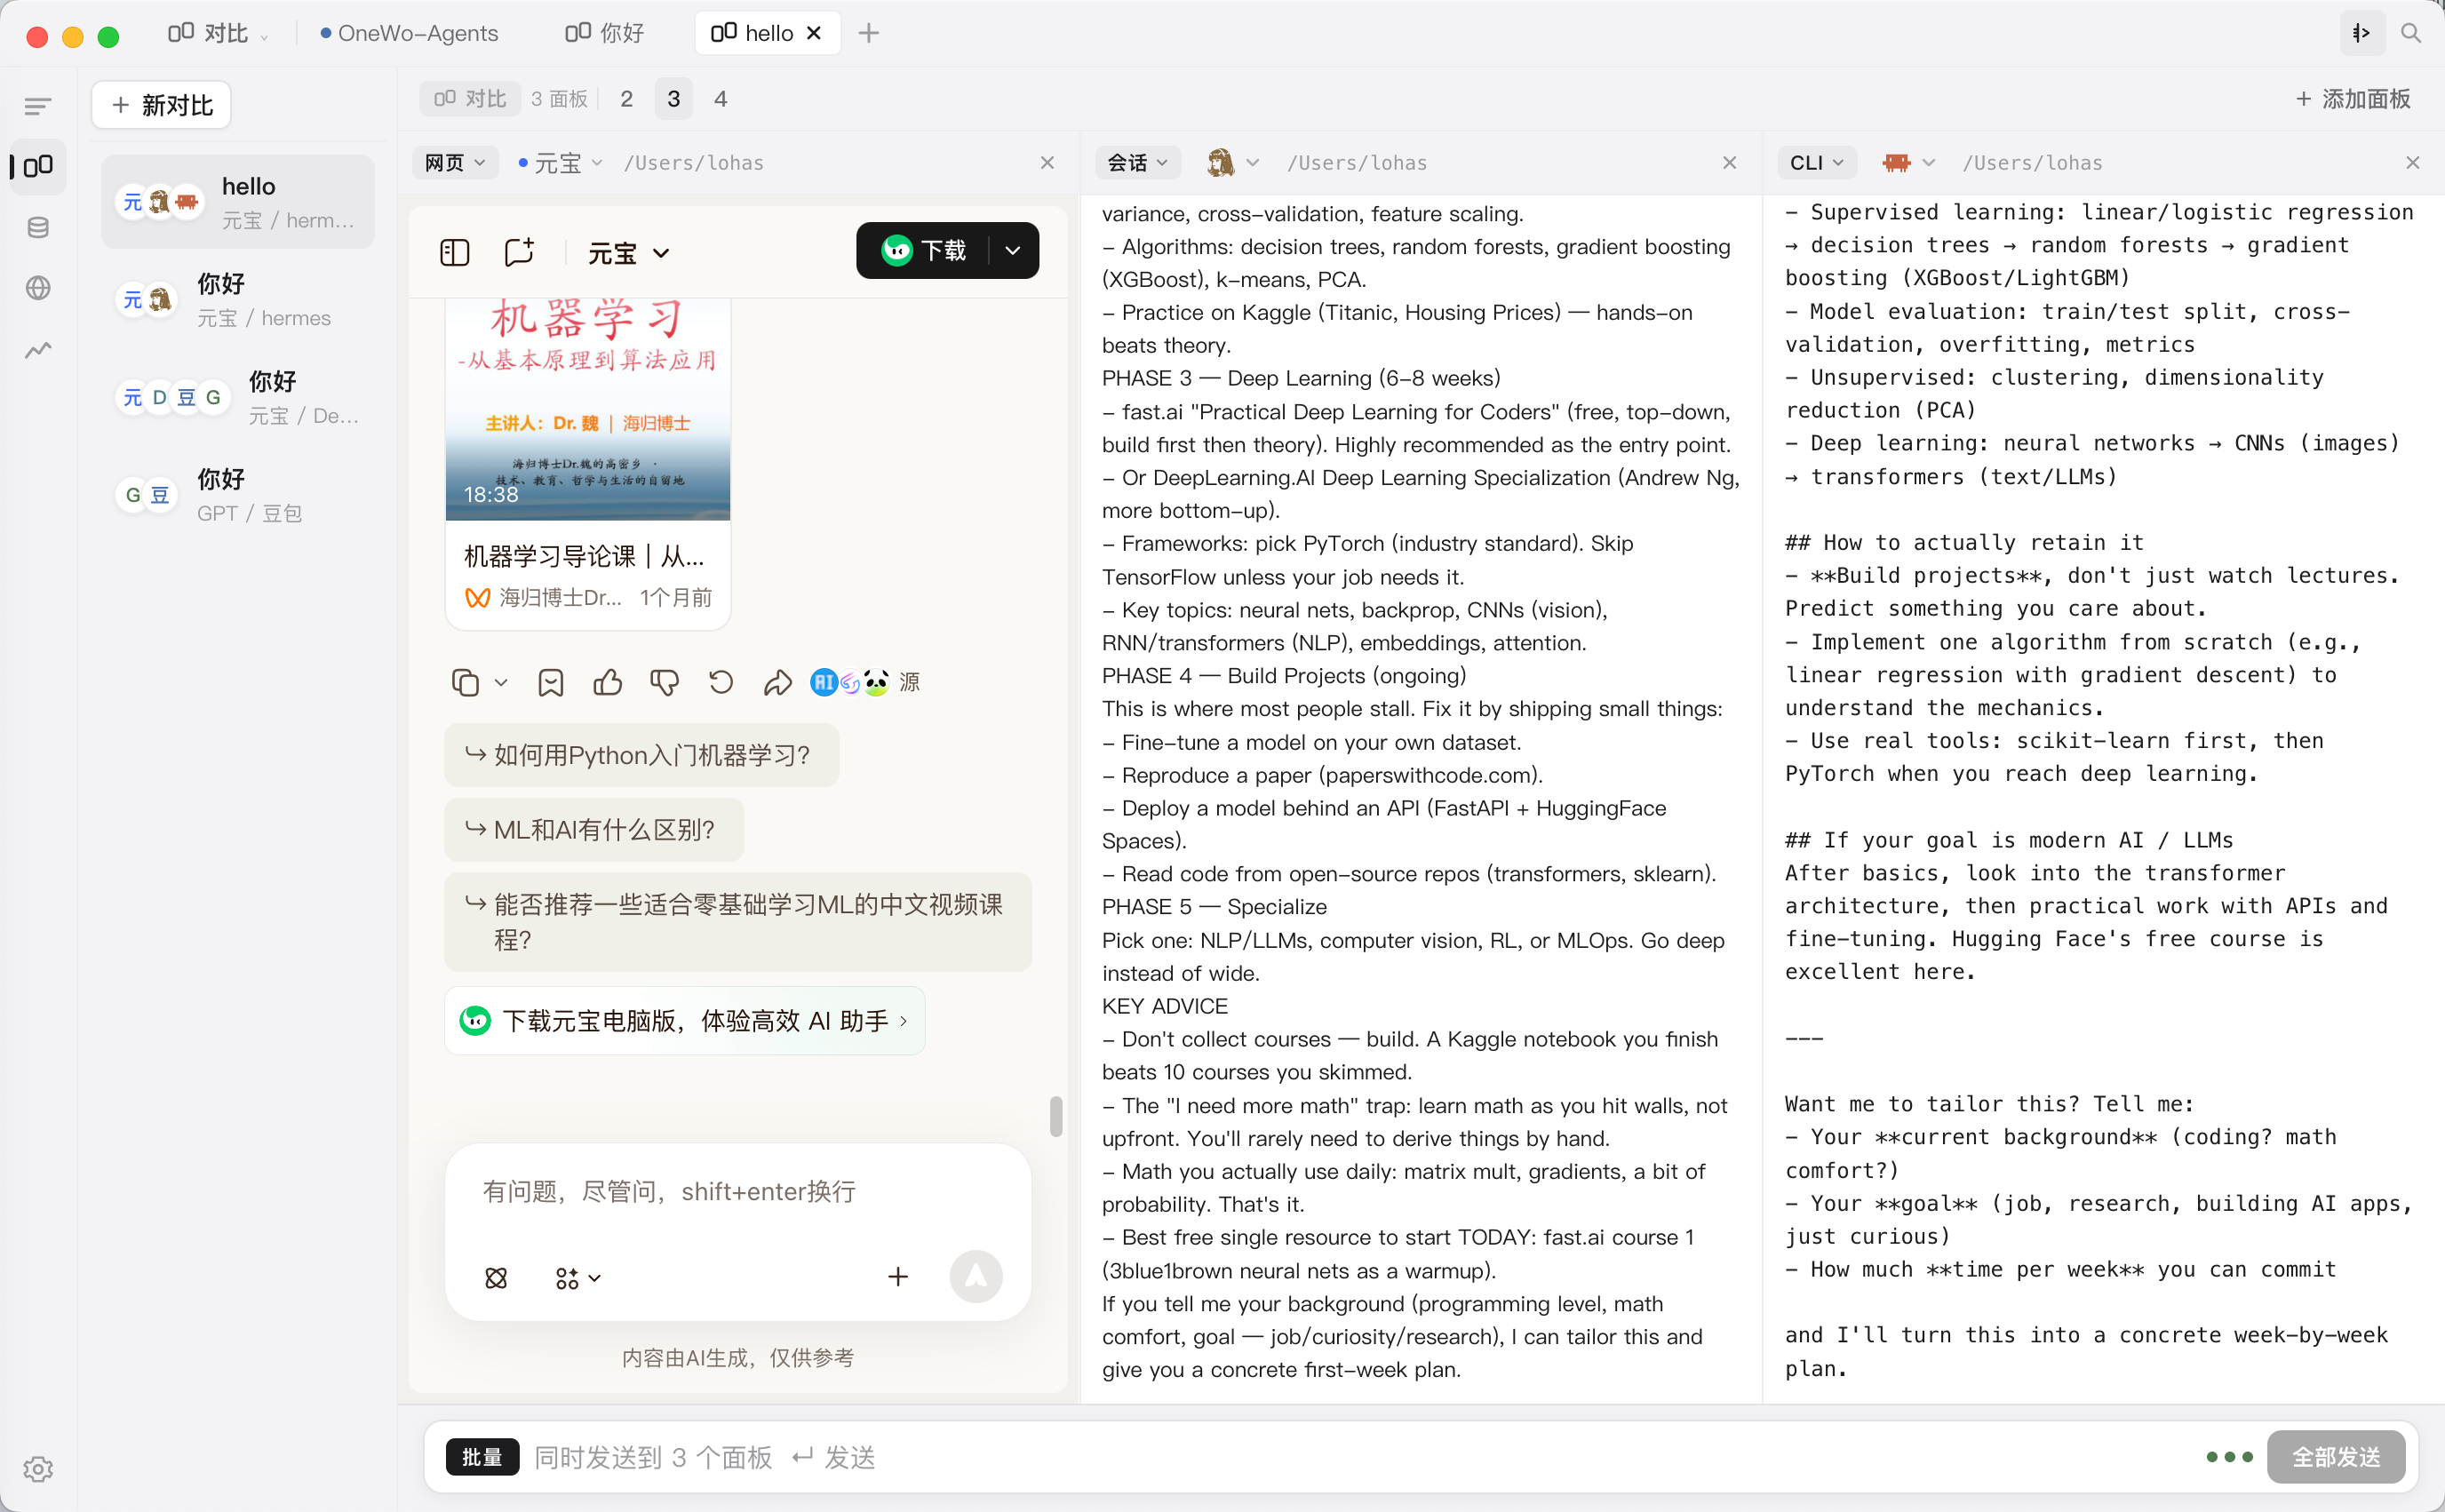Open settings gear in left rail
The height and width of the screenshot is (1512, 2445).
coord(38,1468)
